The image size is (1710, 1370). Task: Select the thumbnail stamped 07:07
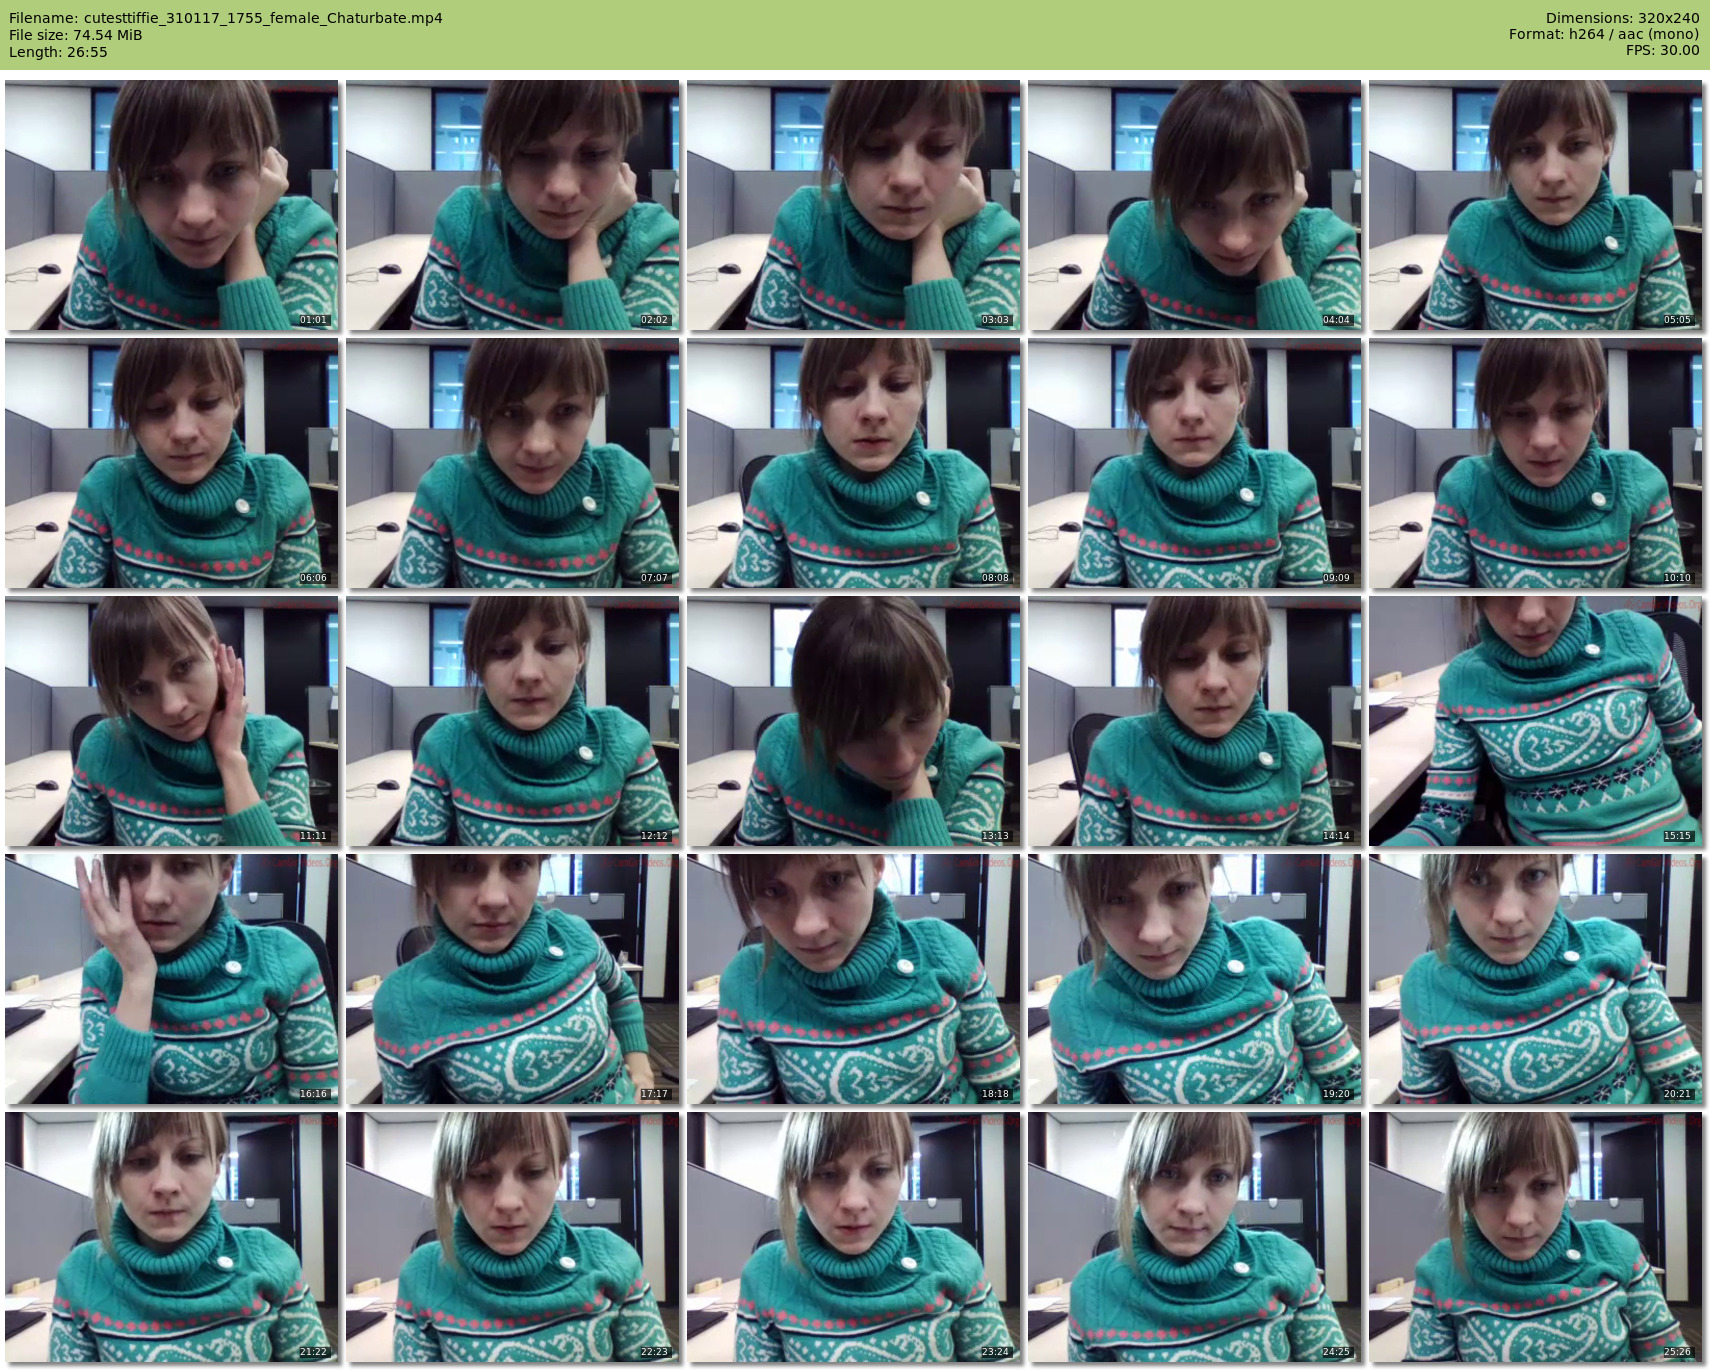[513, 463]
